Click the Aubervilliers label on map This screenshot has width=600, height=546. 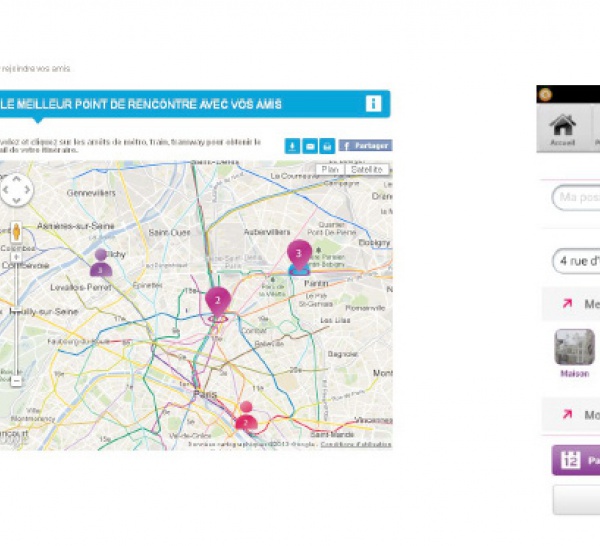267,232
